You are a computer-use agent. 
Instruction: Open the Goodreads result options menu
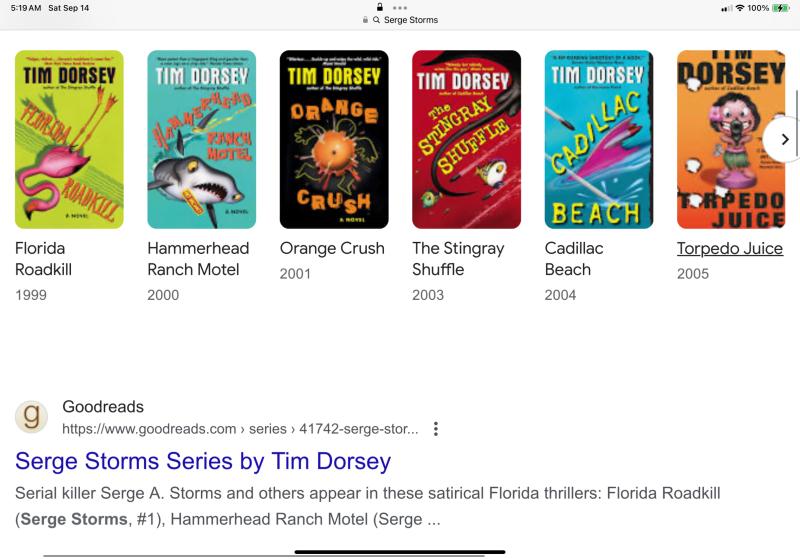pos(435,429)
